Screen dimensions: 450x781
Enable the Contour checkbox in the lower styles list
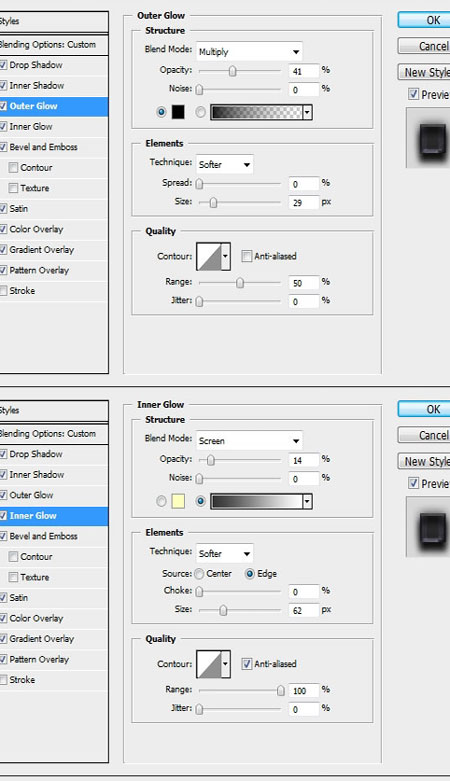click(13, 556)
